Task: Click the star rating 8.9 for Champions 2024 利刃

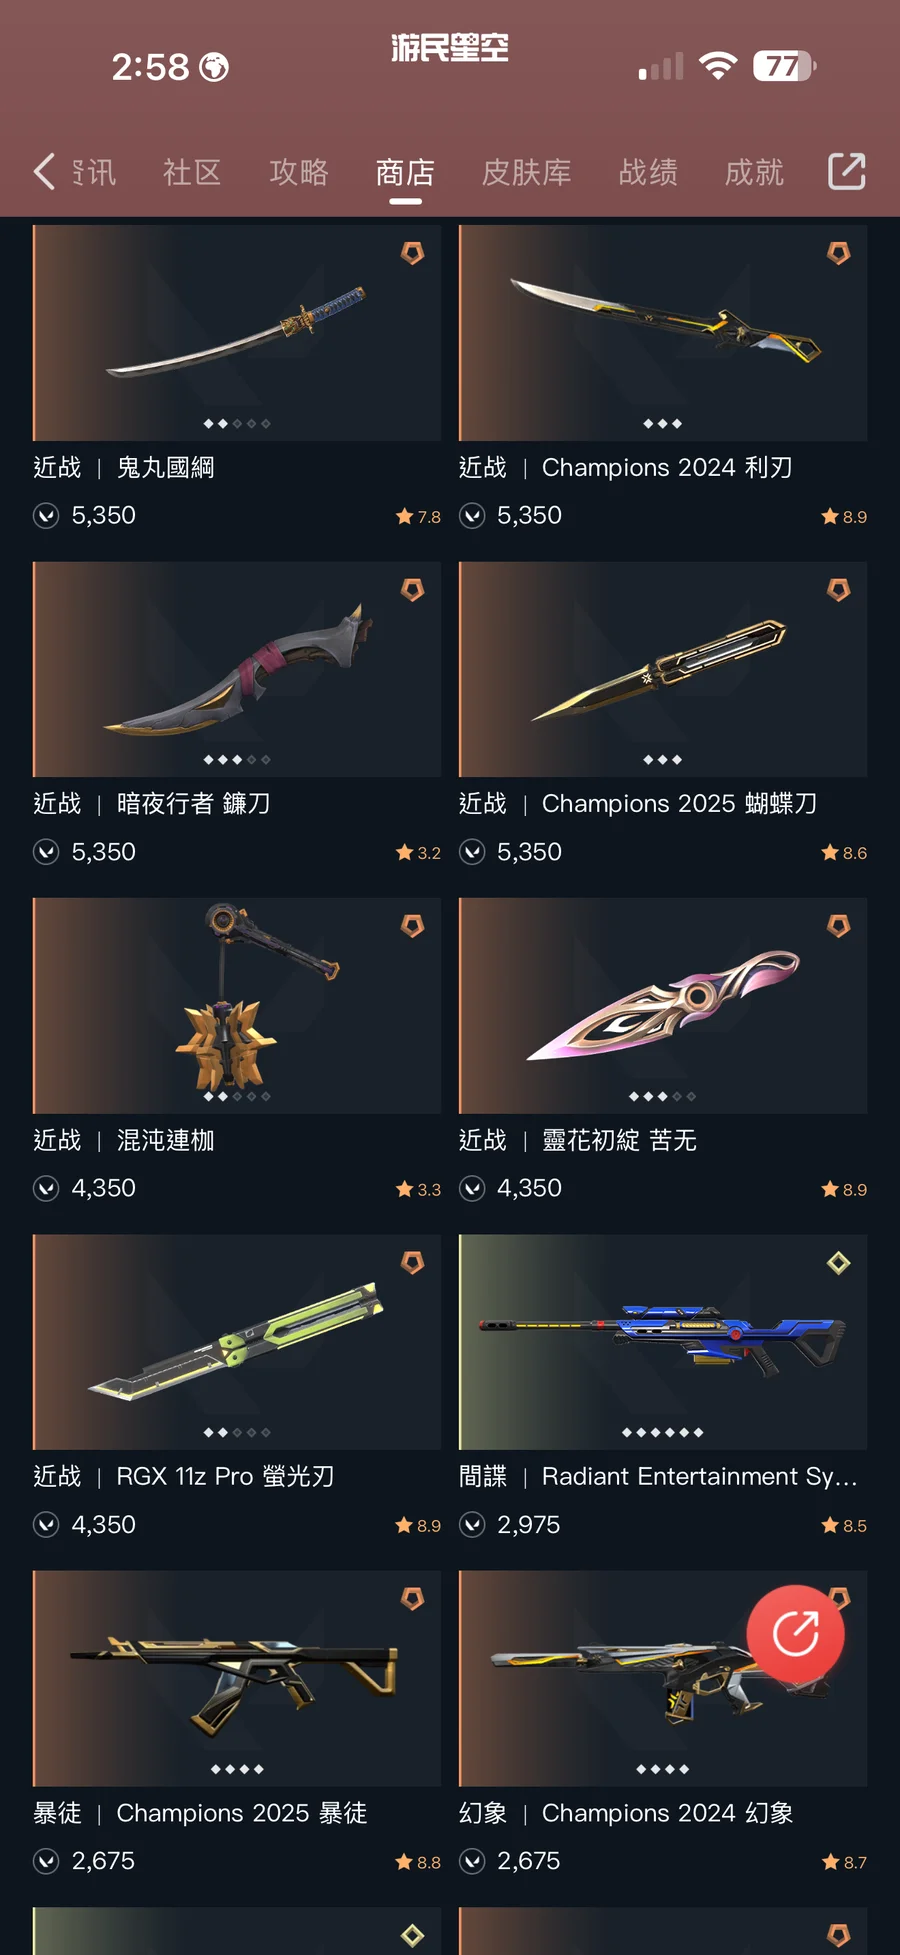Action: point(844,517)
